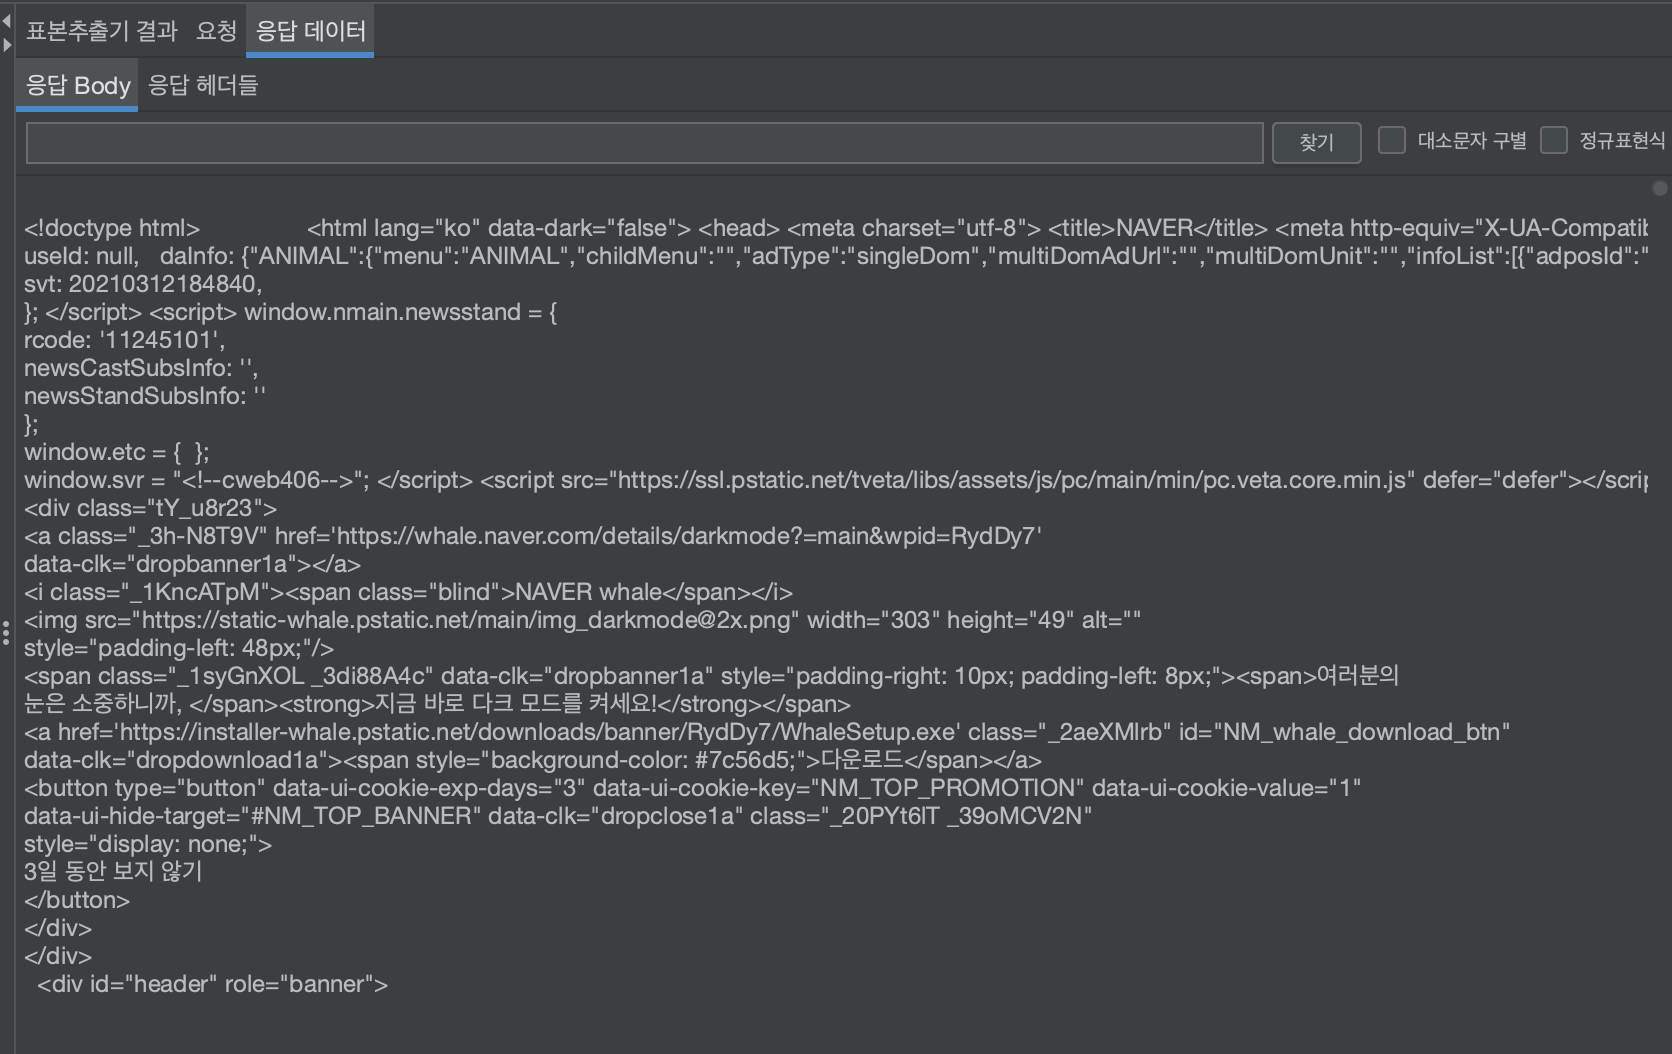Click the line "window.nmain.newsstand = {"
Viewport: 1672px width, 1054px height.
[x=290, y=312]
